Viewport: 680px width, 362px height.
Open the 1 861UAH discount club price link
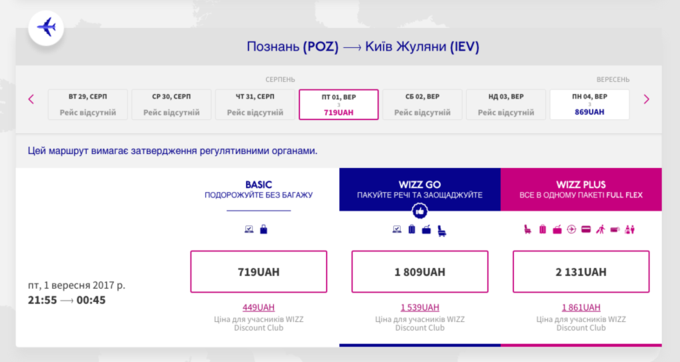581,307
